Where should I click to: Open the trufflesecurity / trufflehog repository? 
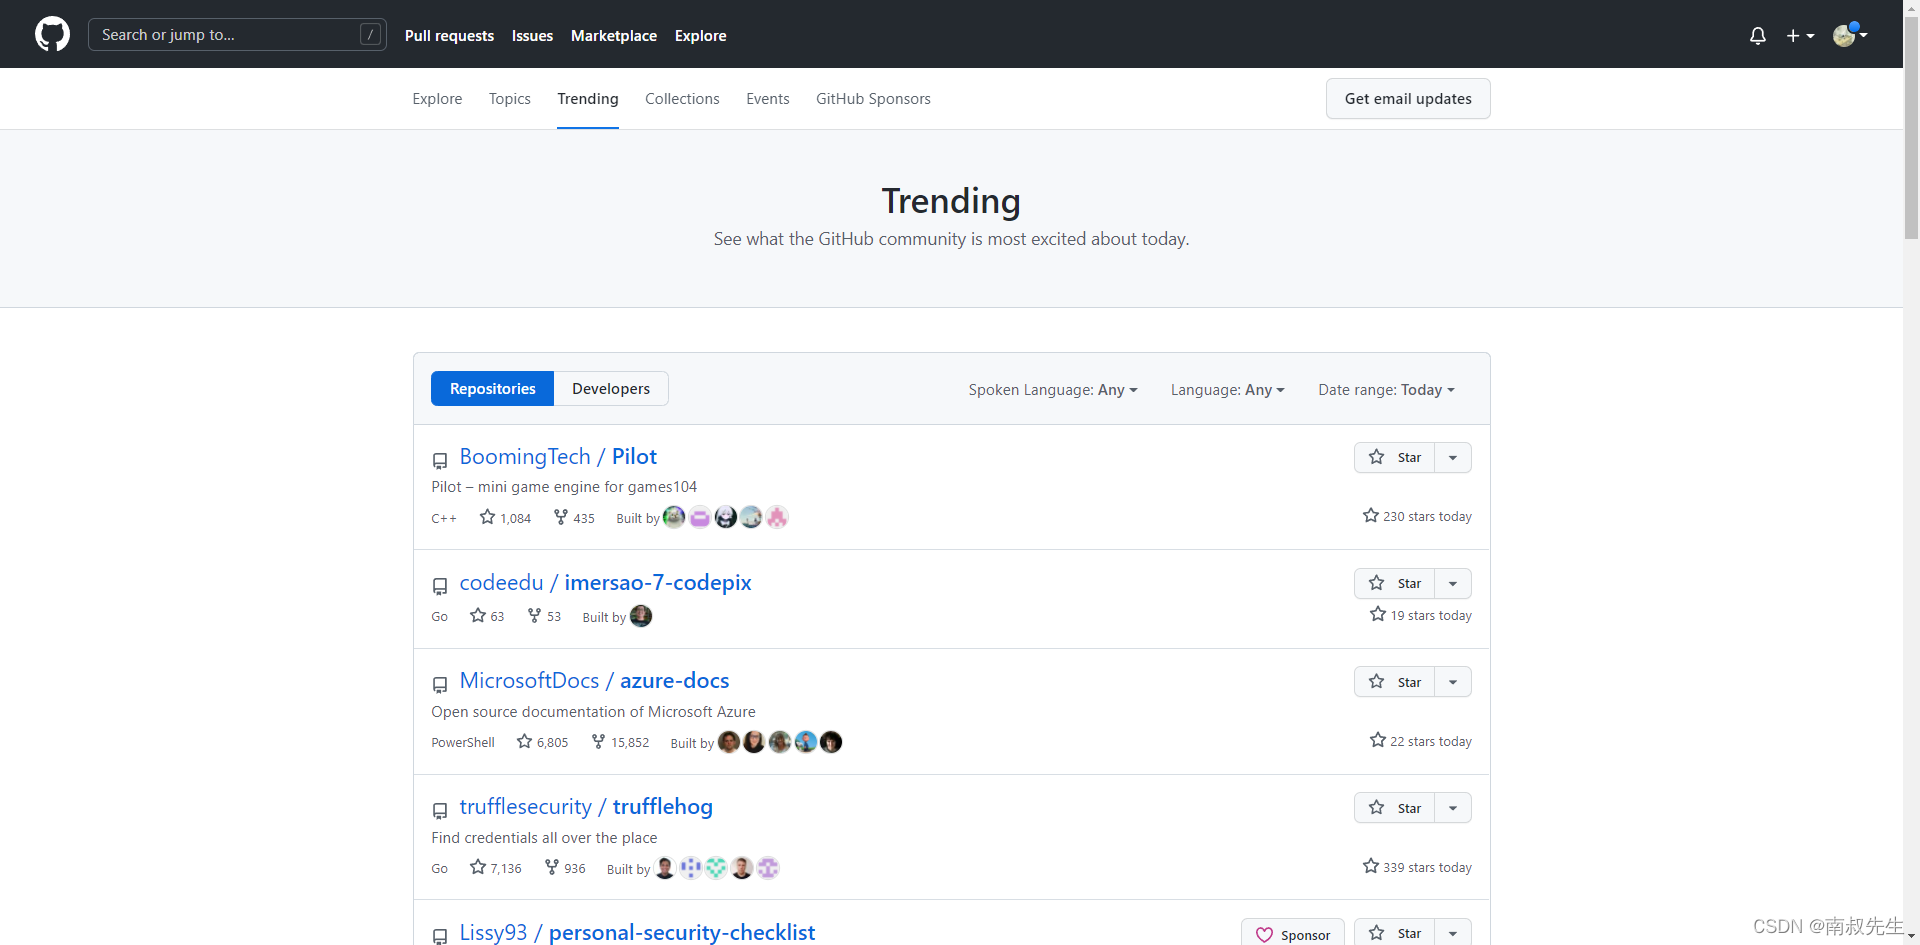pos(586,807)
